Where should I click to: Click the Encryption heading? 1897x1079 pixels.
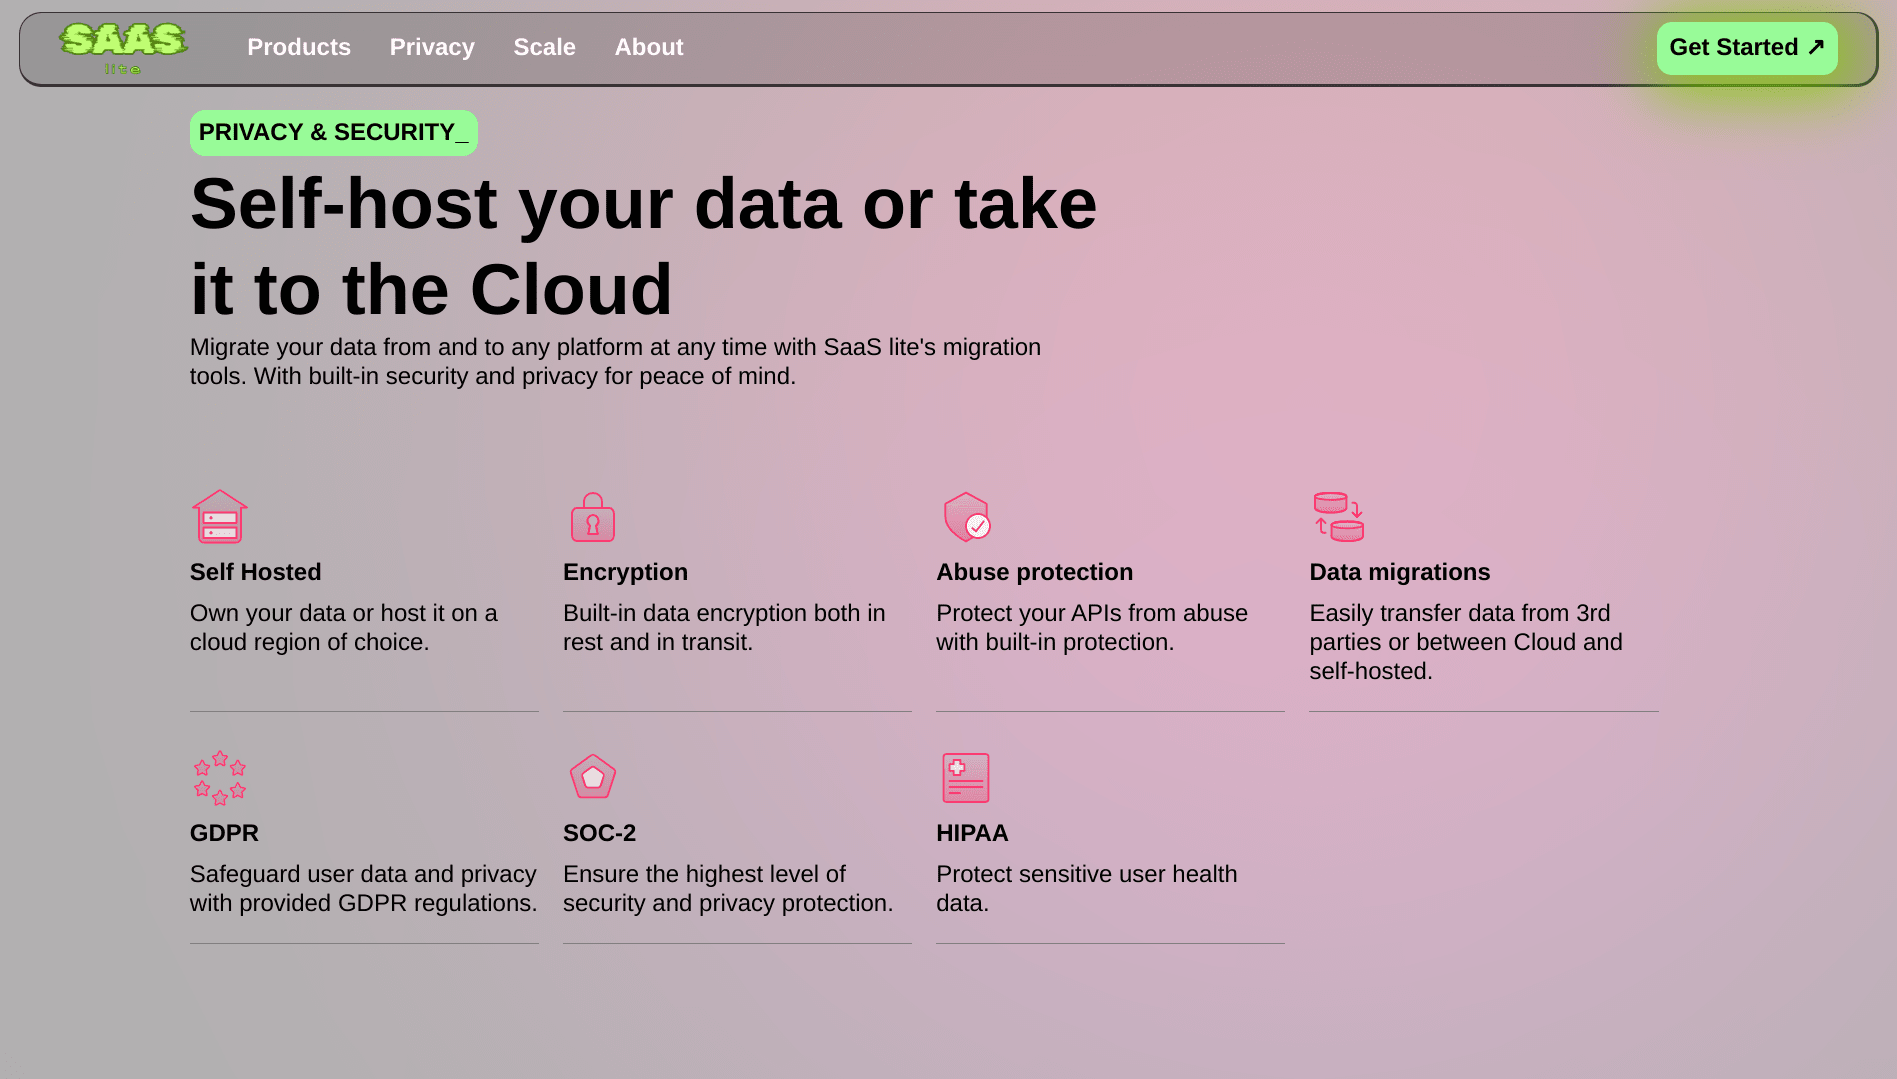[x=625, y=572]
